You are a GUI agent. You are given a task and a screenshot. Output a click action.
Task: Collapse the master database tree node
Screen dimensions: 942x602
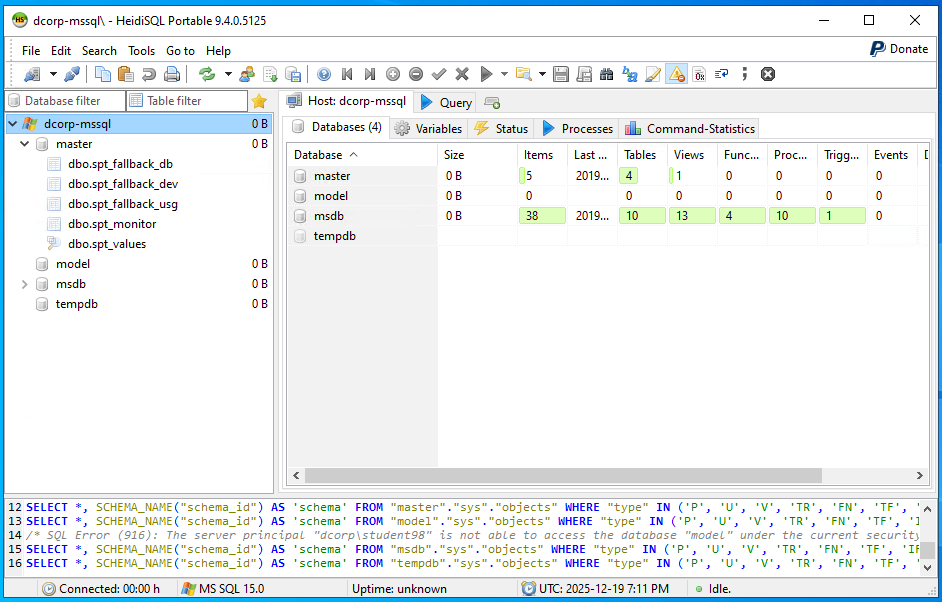(25, 144)
